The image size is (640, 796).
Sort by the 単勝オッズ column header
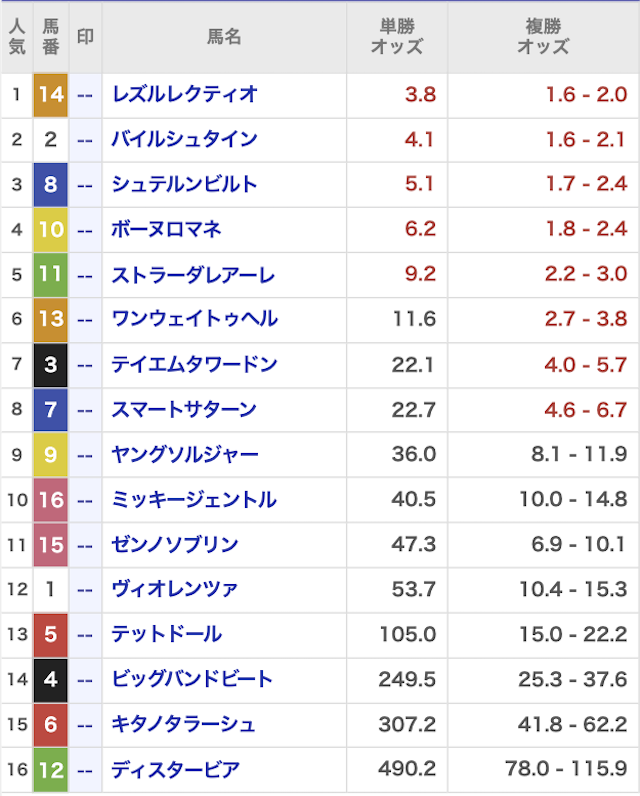tap(396, 37)
